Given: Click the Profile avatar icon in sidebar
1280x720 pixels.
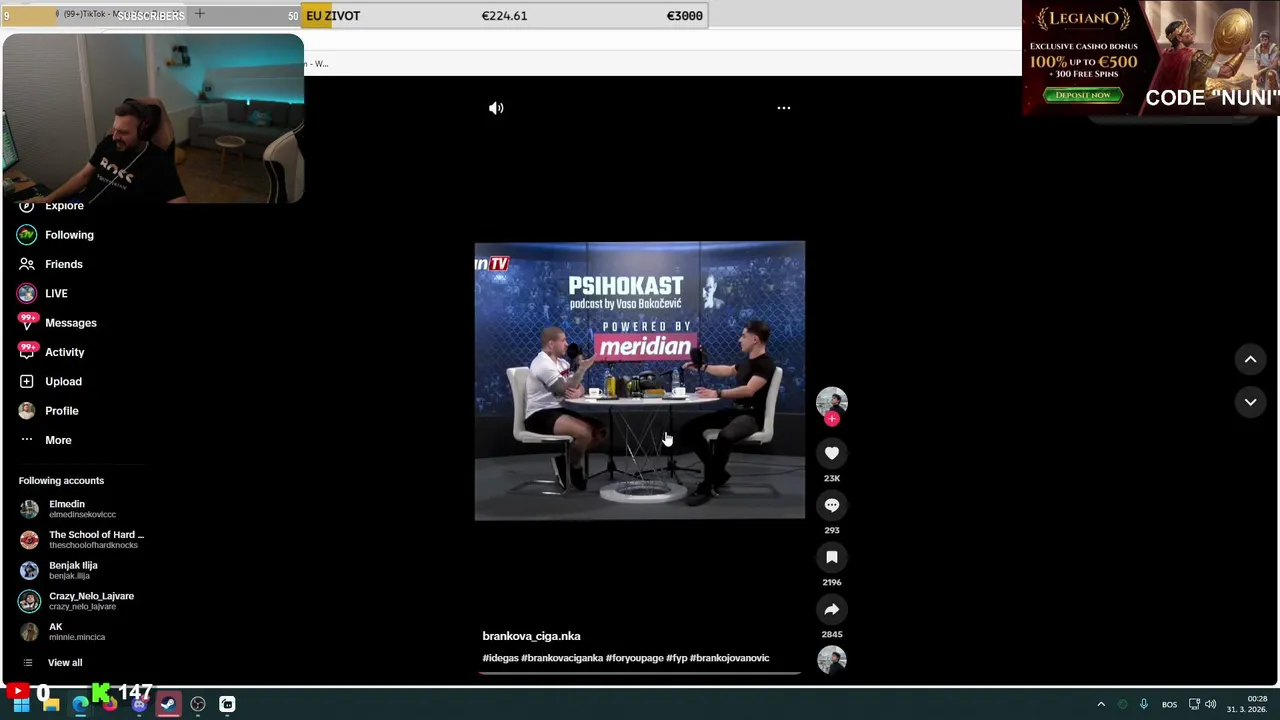Looking at the screenshot, I should tap(27, 411).
